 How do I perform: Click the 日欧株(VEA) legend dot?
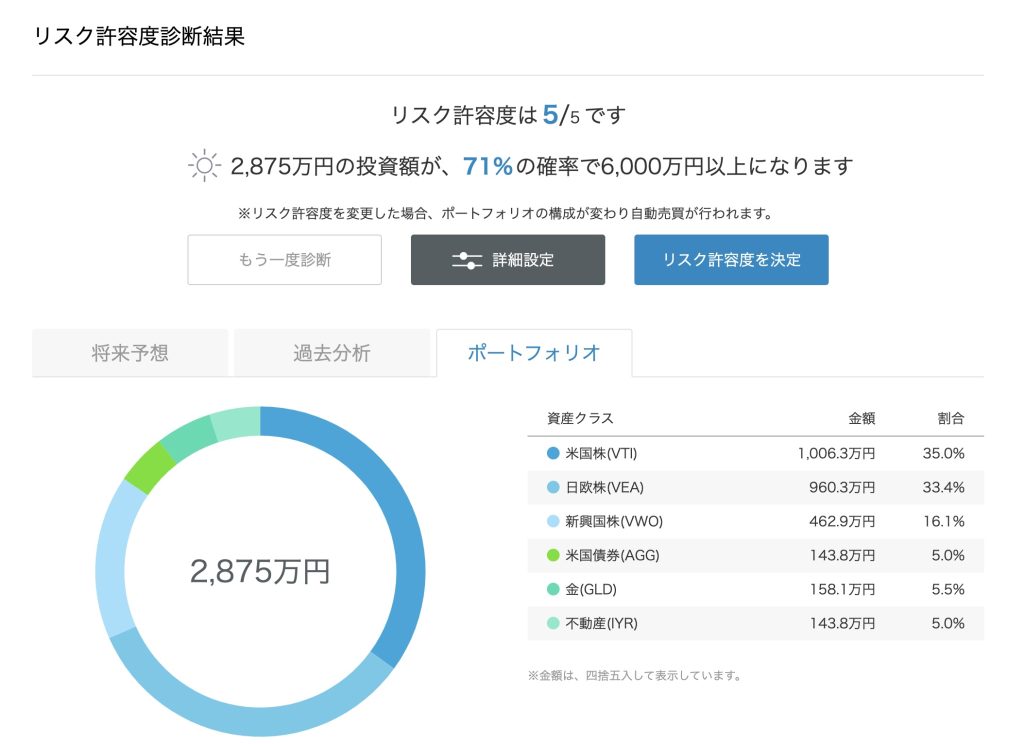pyautogui.click(x=553, y=488)
